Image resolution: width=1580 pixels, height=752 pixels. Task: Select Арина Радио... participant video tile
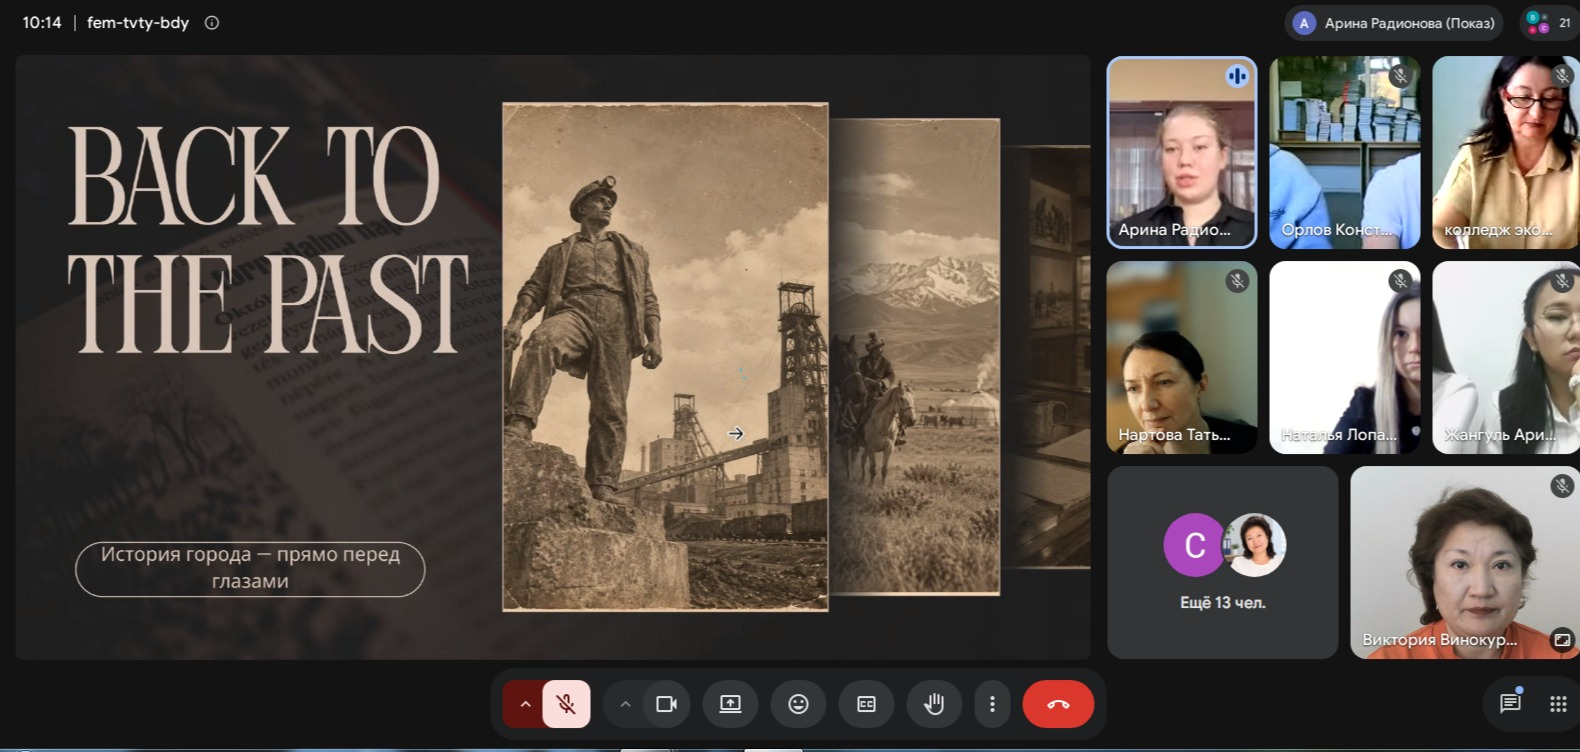coord(1181,152)
